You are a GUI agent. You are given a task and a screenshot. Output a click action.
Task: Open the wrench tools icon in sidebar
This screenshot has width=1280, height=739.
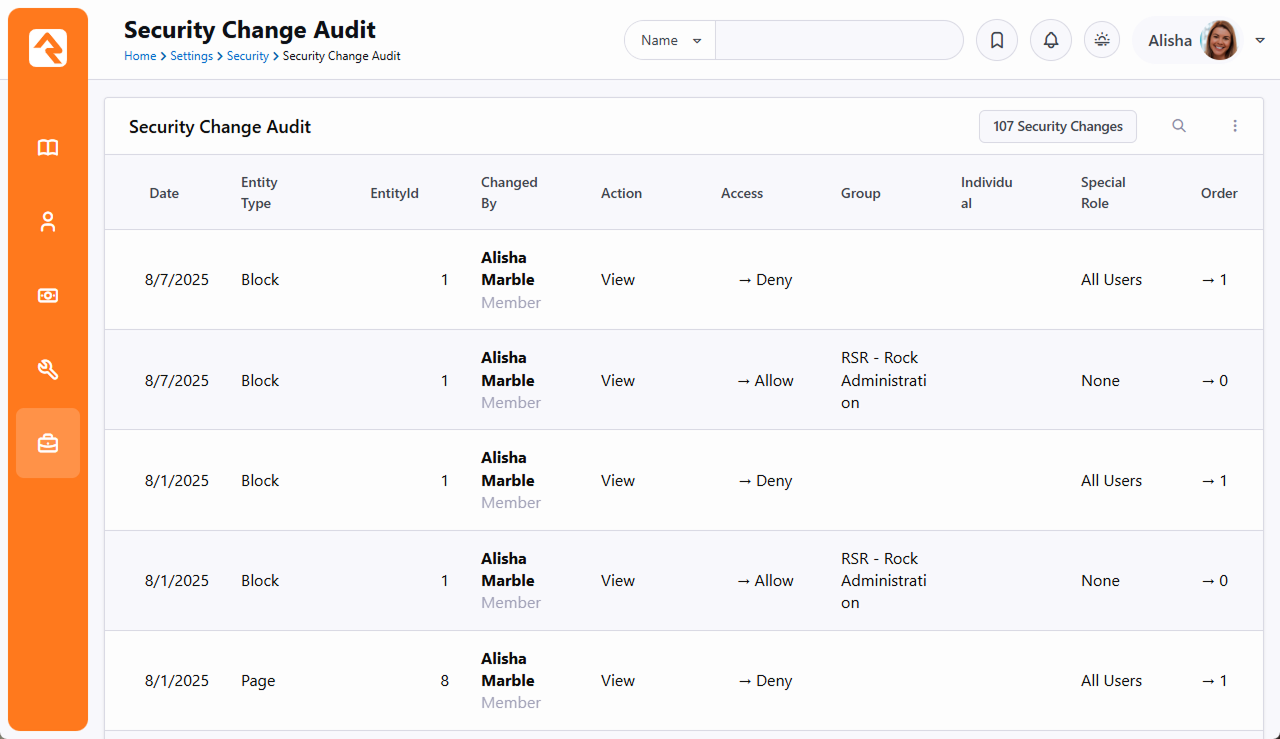tap(48, 370)
